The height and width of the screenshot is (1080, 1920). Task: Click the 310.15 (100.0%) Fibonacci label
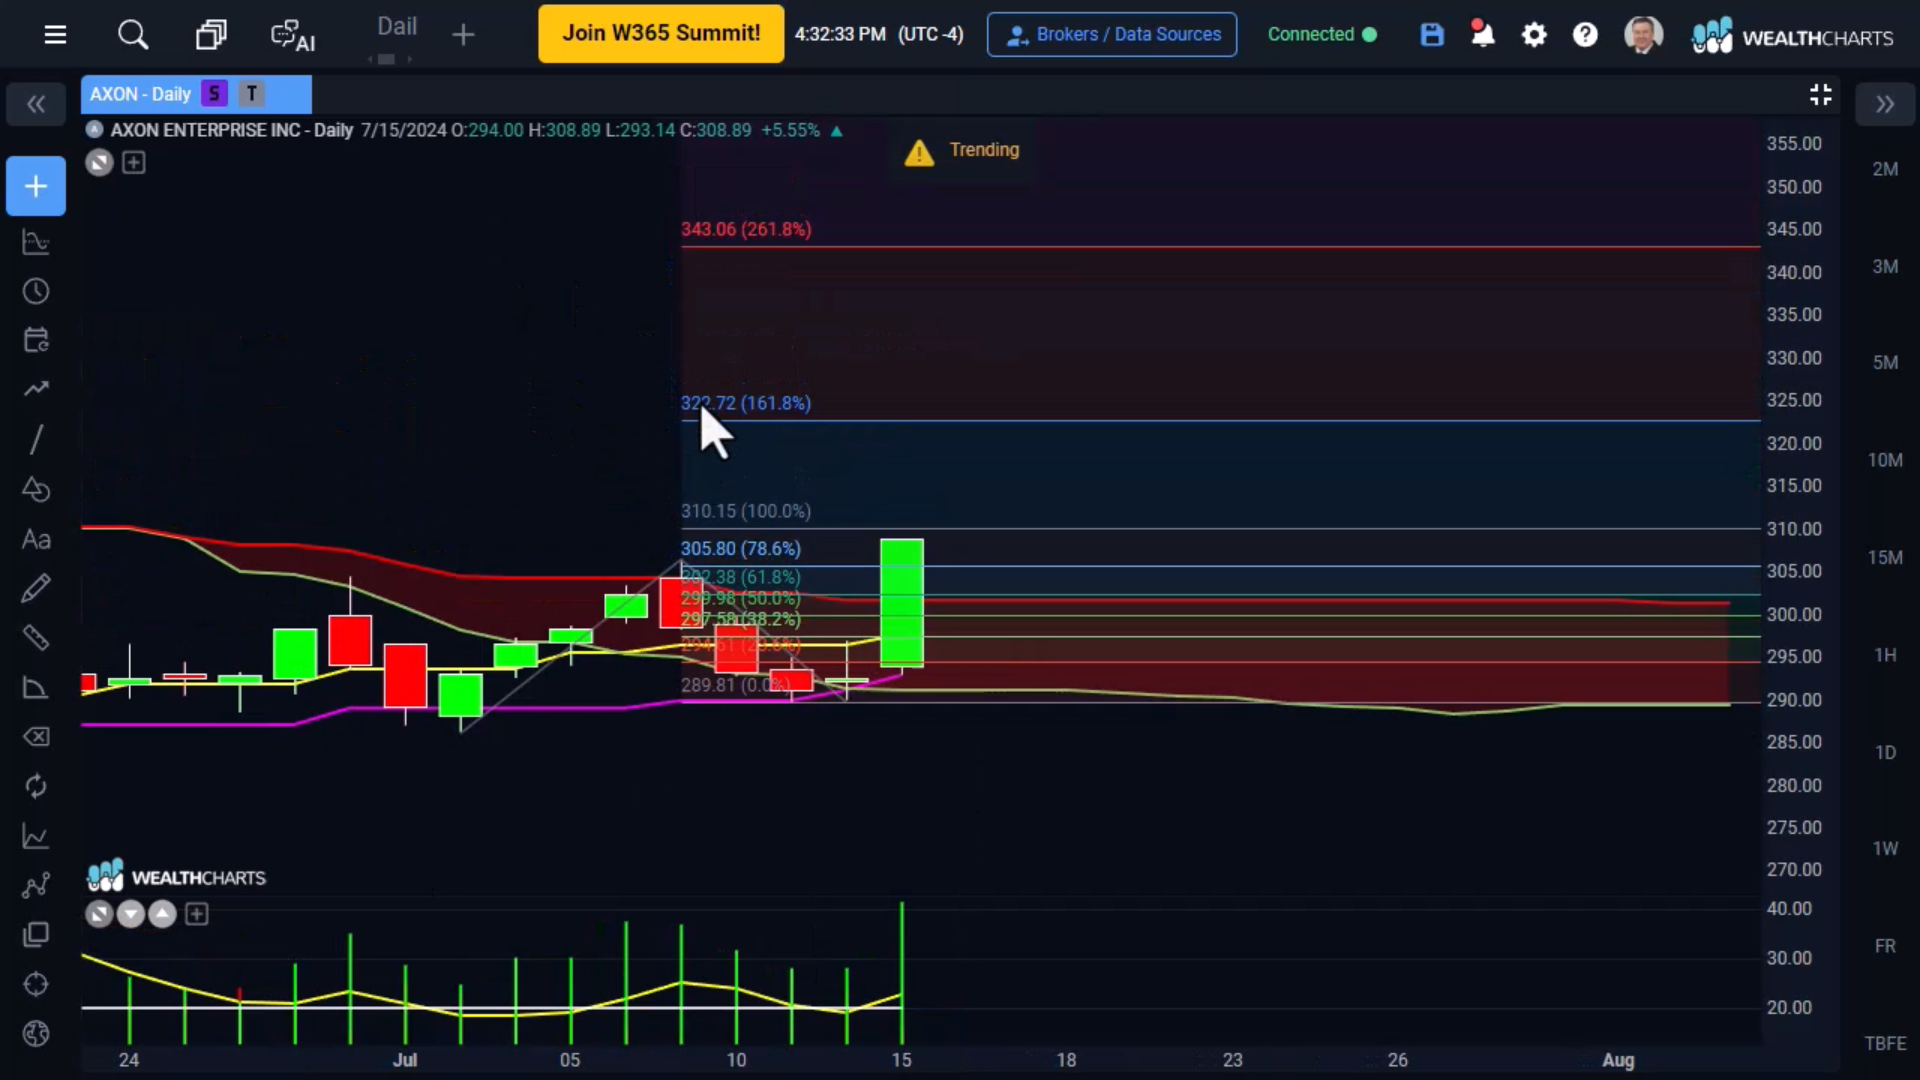(x=746, y=511)
